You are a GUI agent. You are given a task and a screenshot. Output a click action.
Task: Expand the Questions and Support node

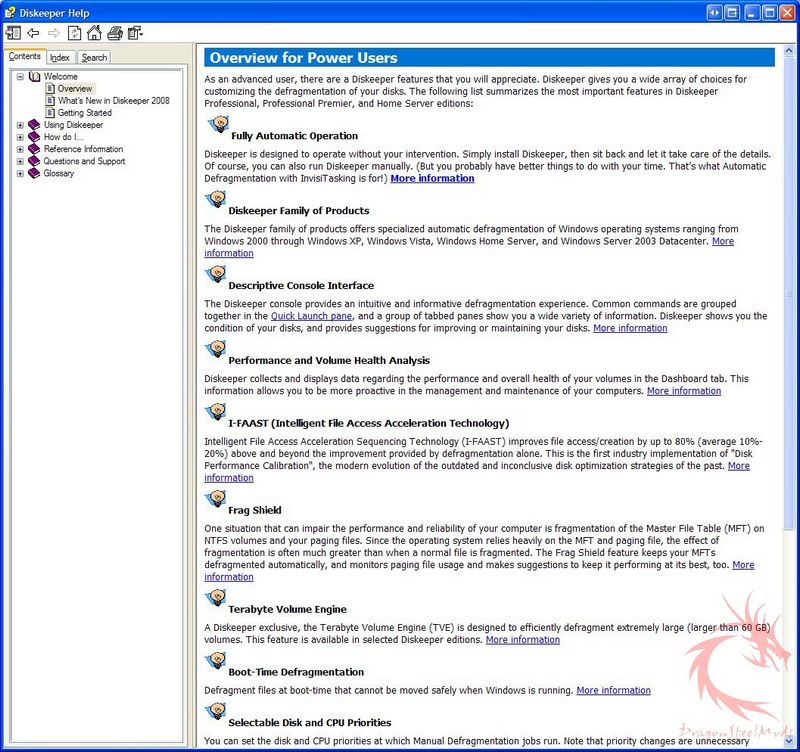20,161
